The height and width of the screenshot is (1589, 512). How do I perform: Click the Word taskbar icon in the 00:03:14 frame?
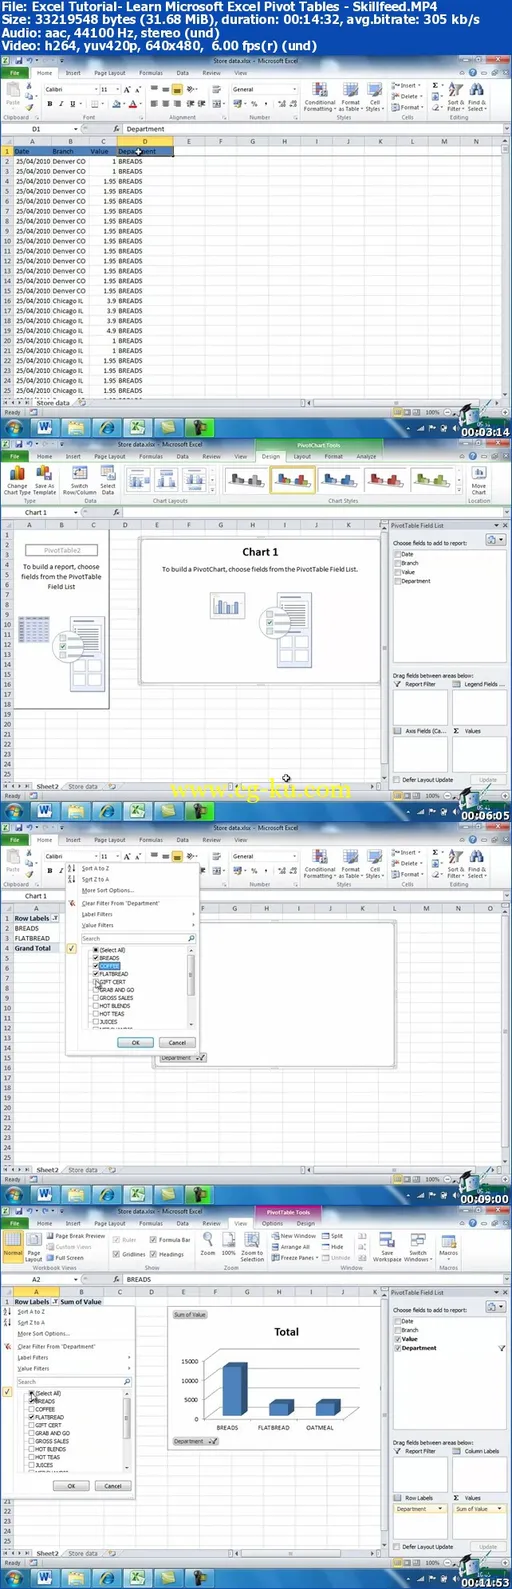point(45,427)
